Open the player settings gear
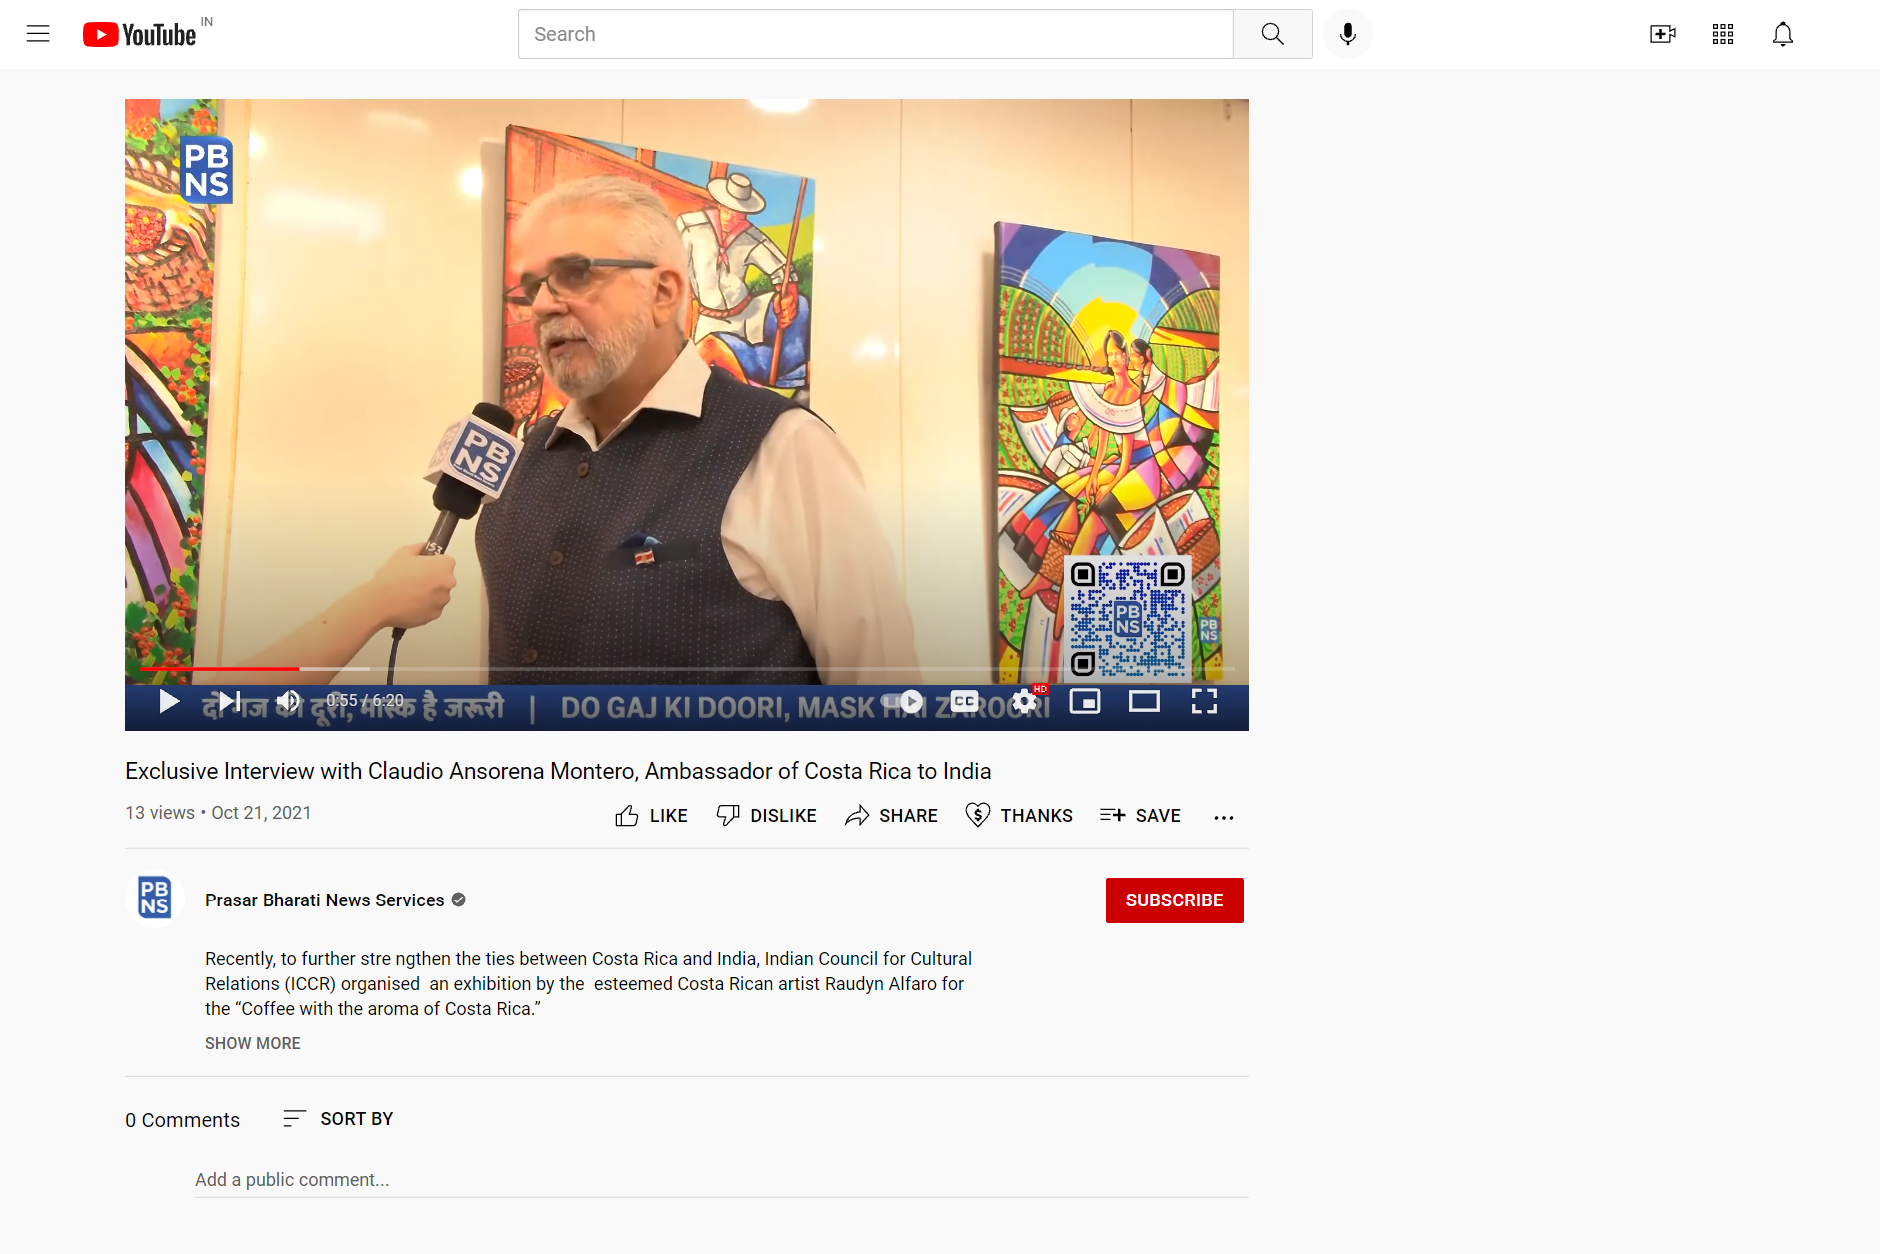This screenshot has height=1254, width=1880. tap(1024, 701)
